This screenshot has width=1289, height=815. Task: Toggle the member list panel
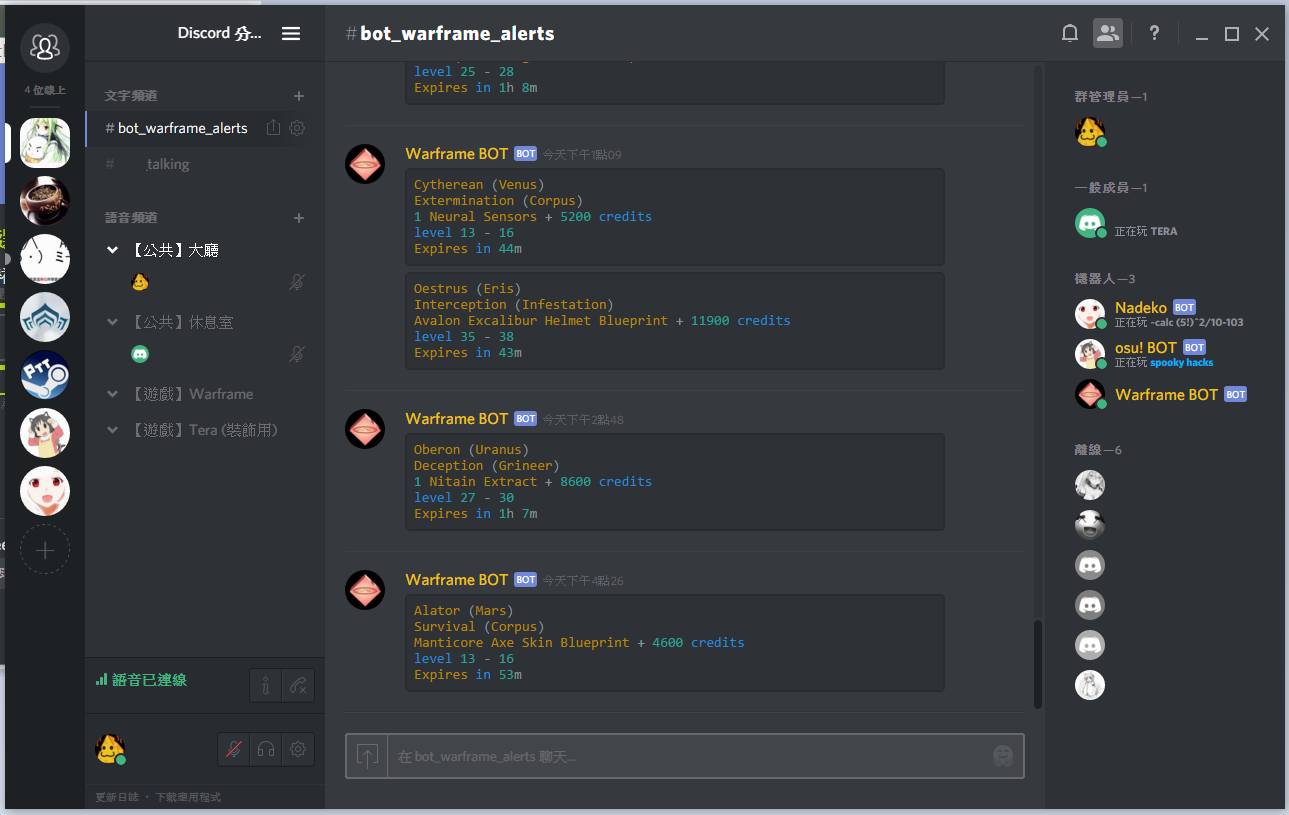coord(1108,33)
